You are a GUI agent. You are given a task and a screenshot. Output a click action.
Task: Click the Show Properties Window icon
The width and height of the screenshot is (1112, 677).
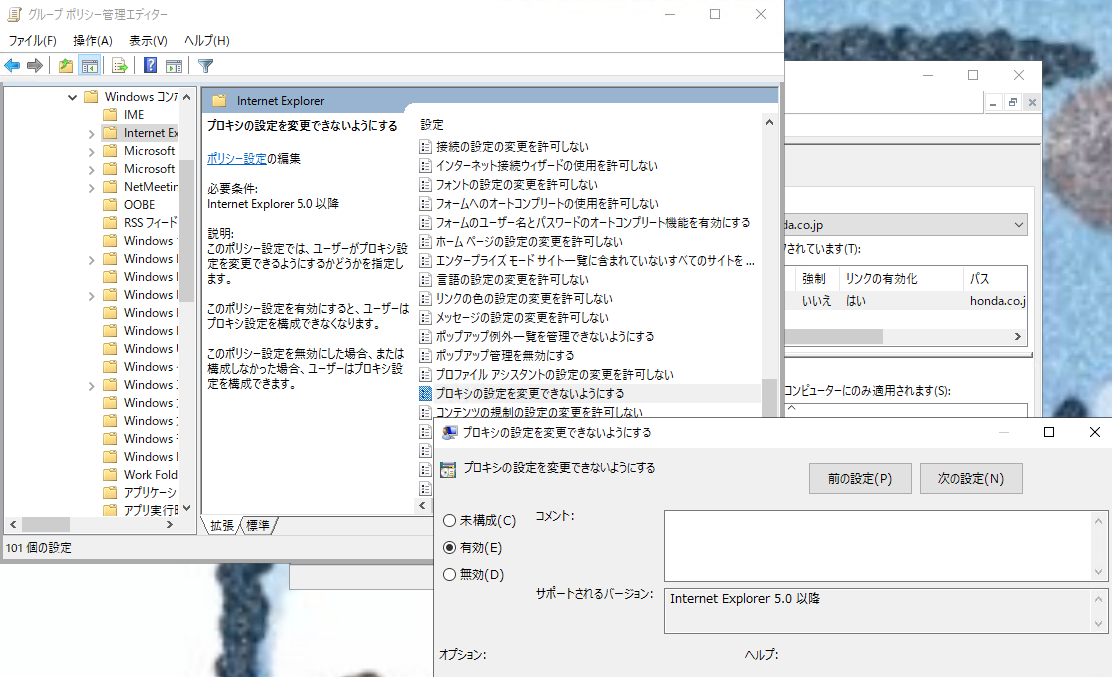176,65
